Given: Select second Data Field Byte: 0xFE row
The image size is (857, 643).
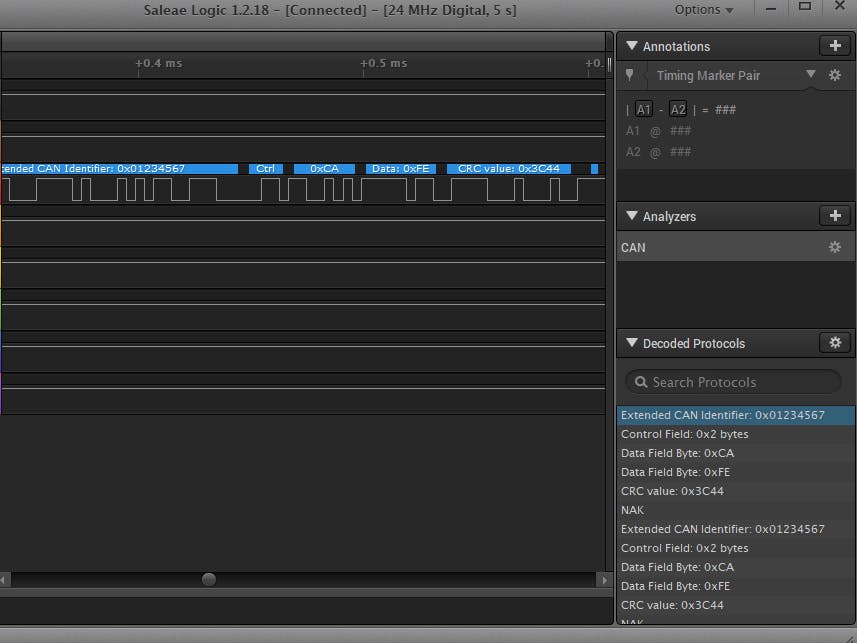Looking at the screenshot, I should tap(736, 586).
